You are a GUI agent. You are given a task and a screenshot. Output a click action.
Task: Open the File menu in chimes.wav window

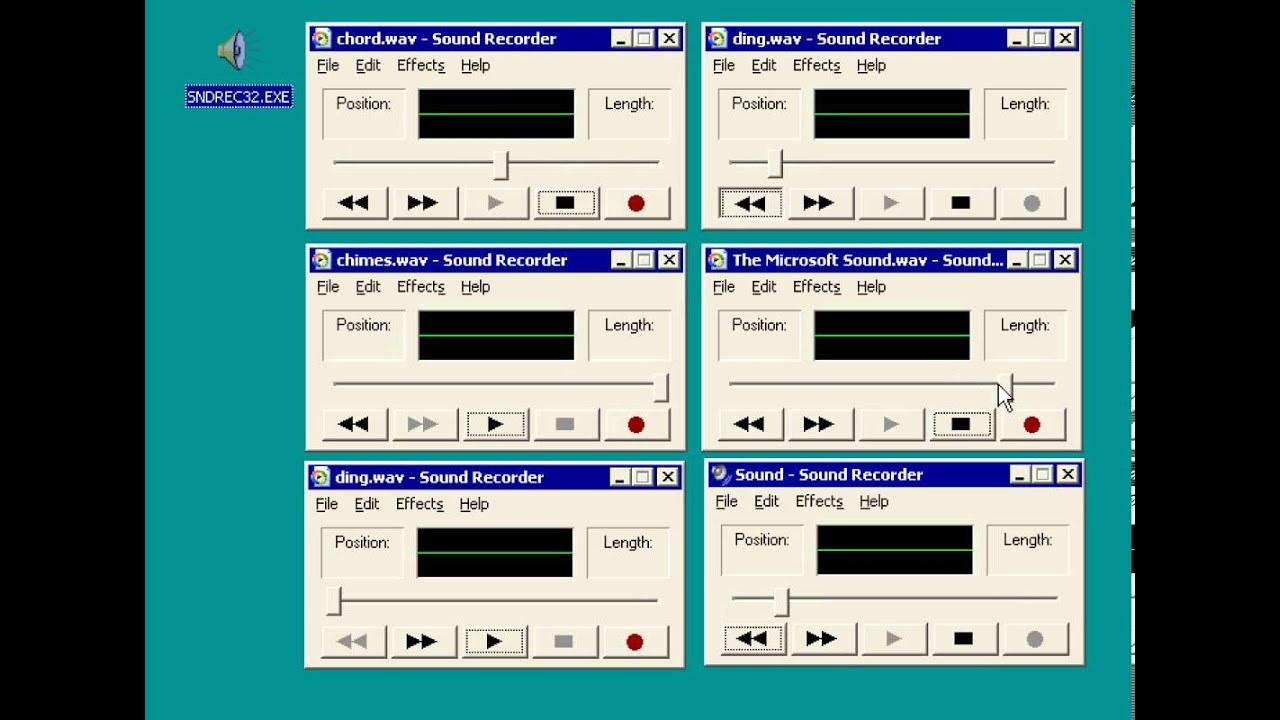coord(328,286)
